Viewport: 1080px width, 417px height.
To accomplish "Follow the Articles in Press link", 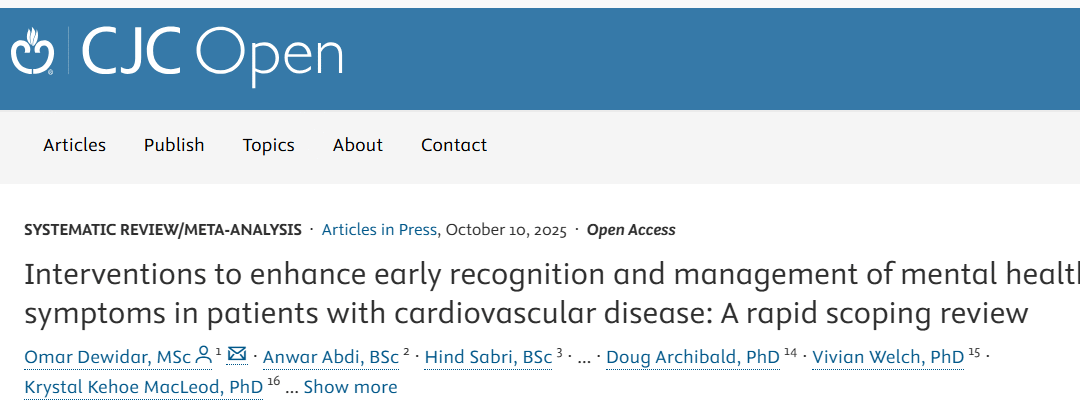I will 379,230.
